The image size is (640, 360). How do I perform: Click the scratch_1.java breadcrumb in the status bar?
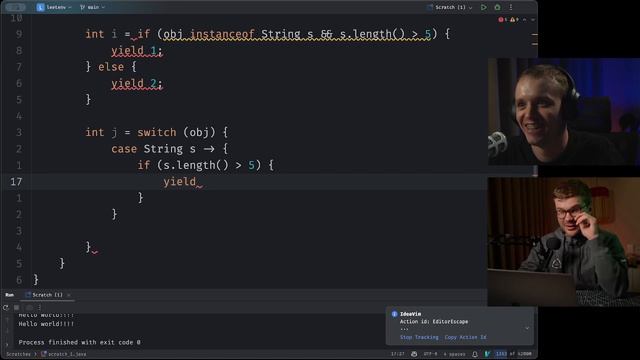64,354
